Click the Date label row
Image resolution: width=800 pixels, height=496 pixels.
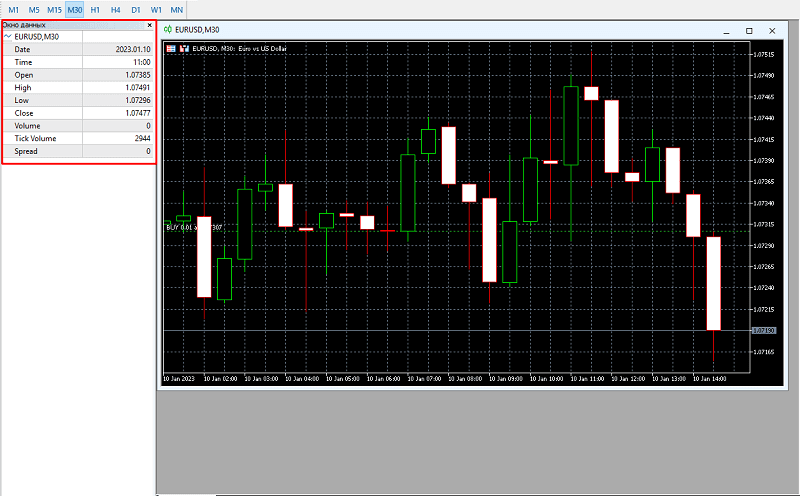[x=42, y=49]
